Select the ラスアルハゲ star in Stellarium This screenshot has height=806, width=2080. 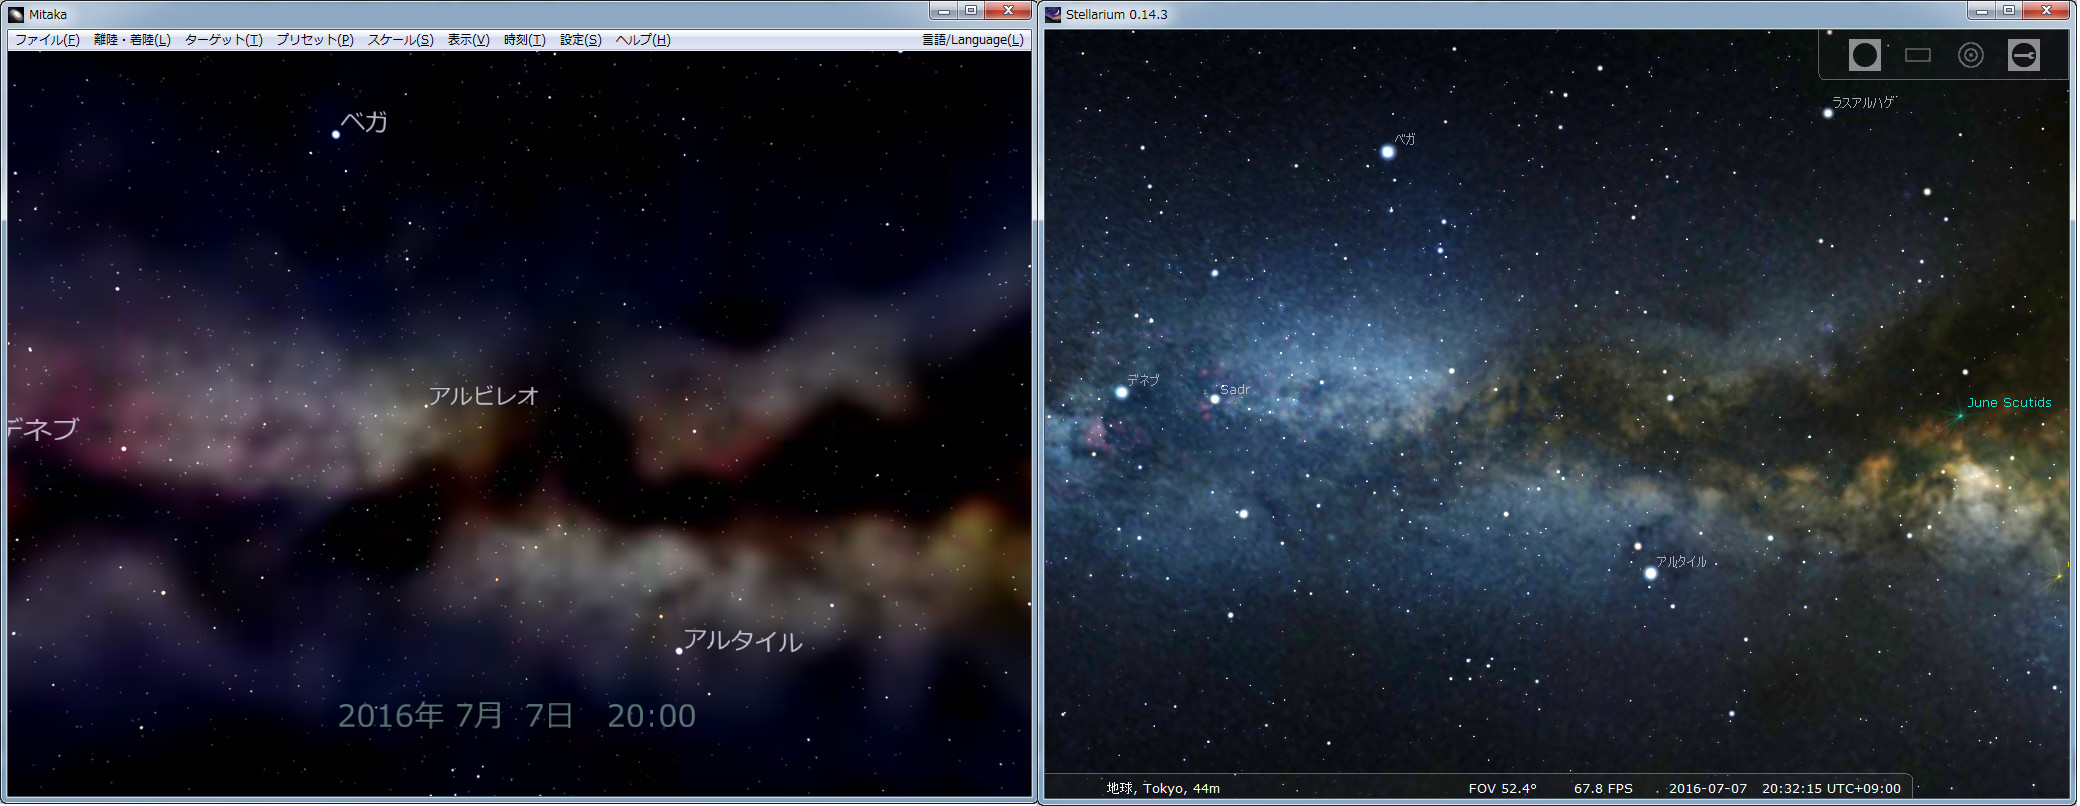[1827, 113]
